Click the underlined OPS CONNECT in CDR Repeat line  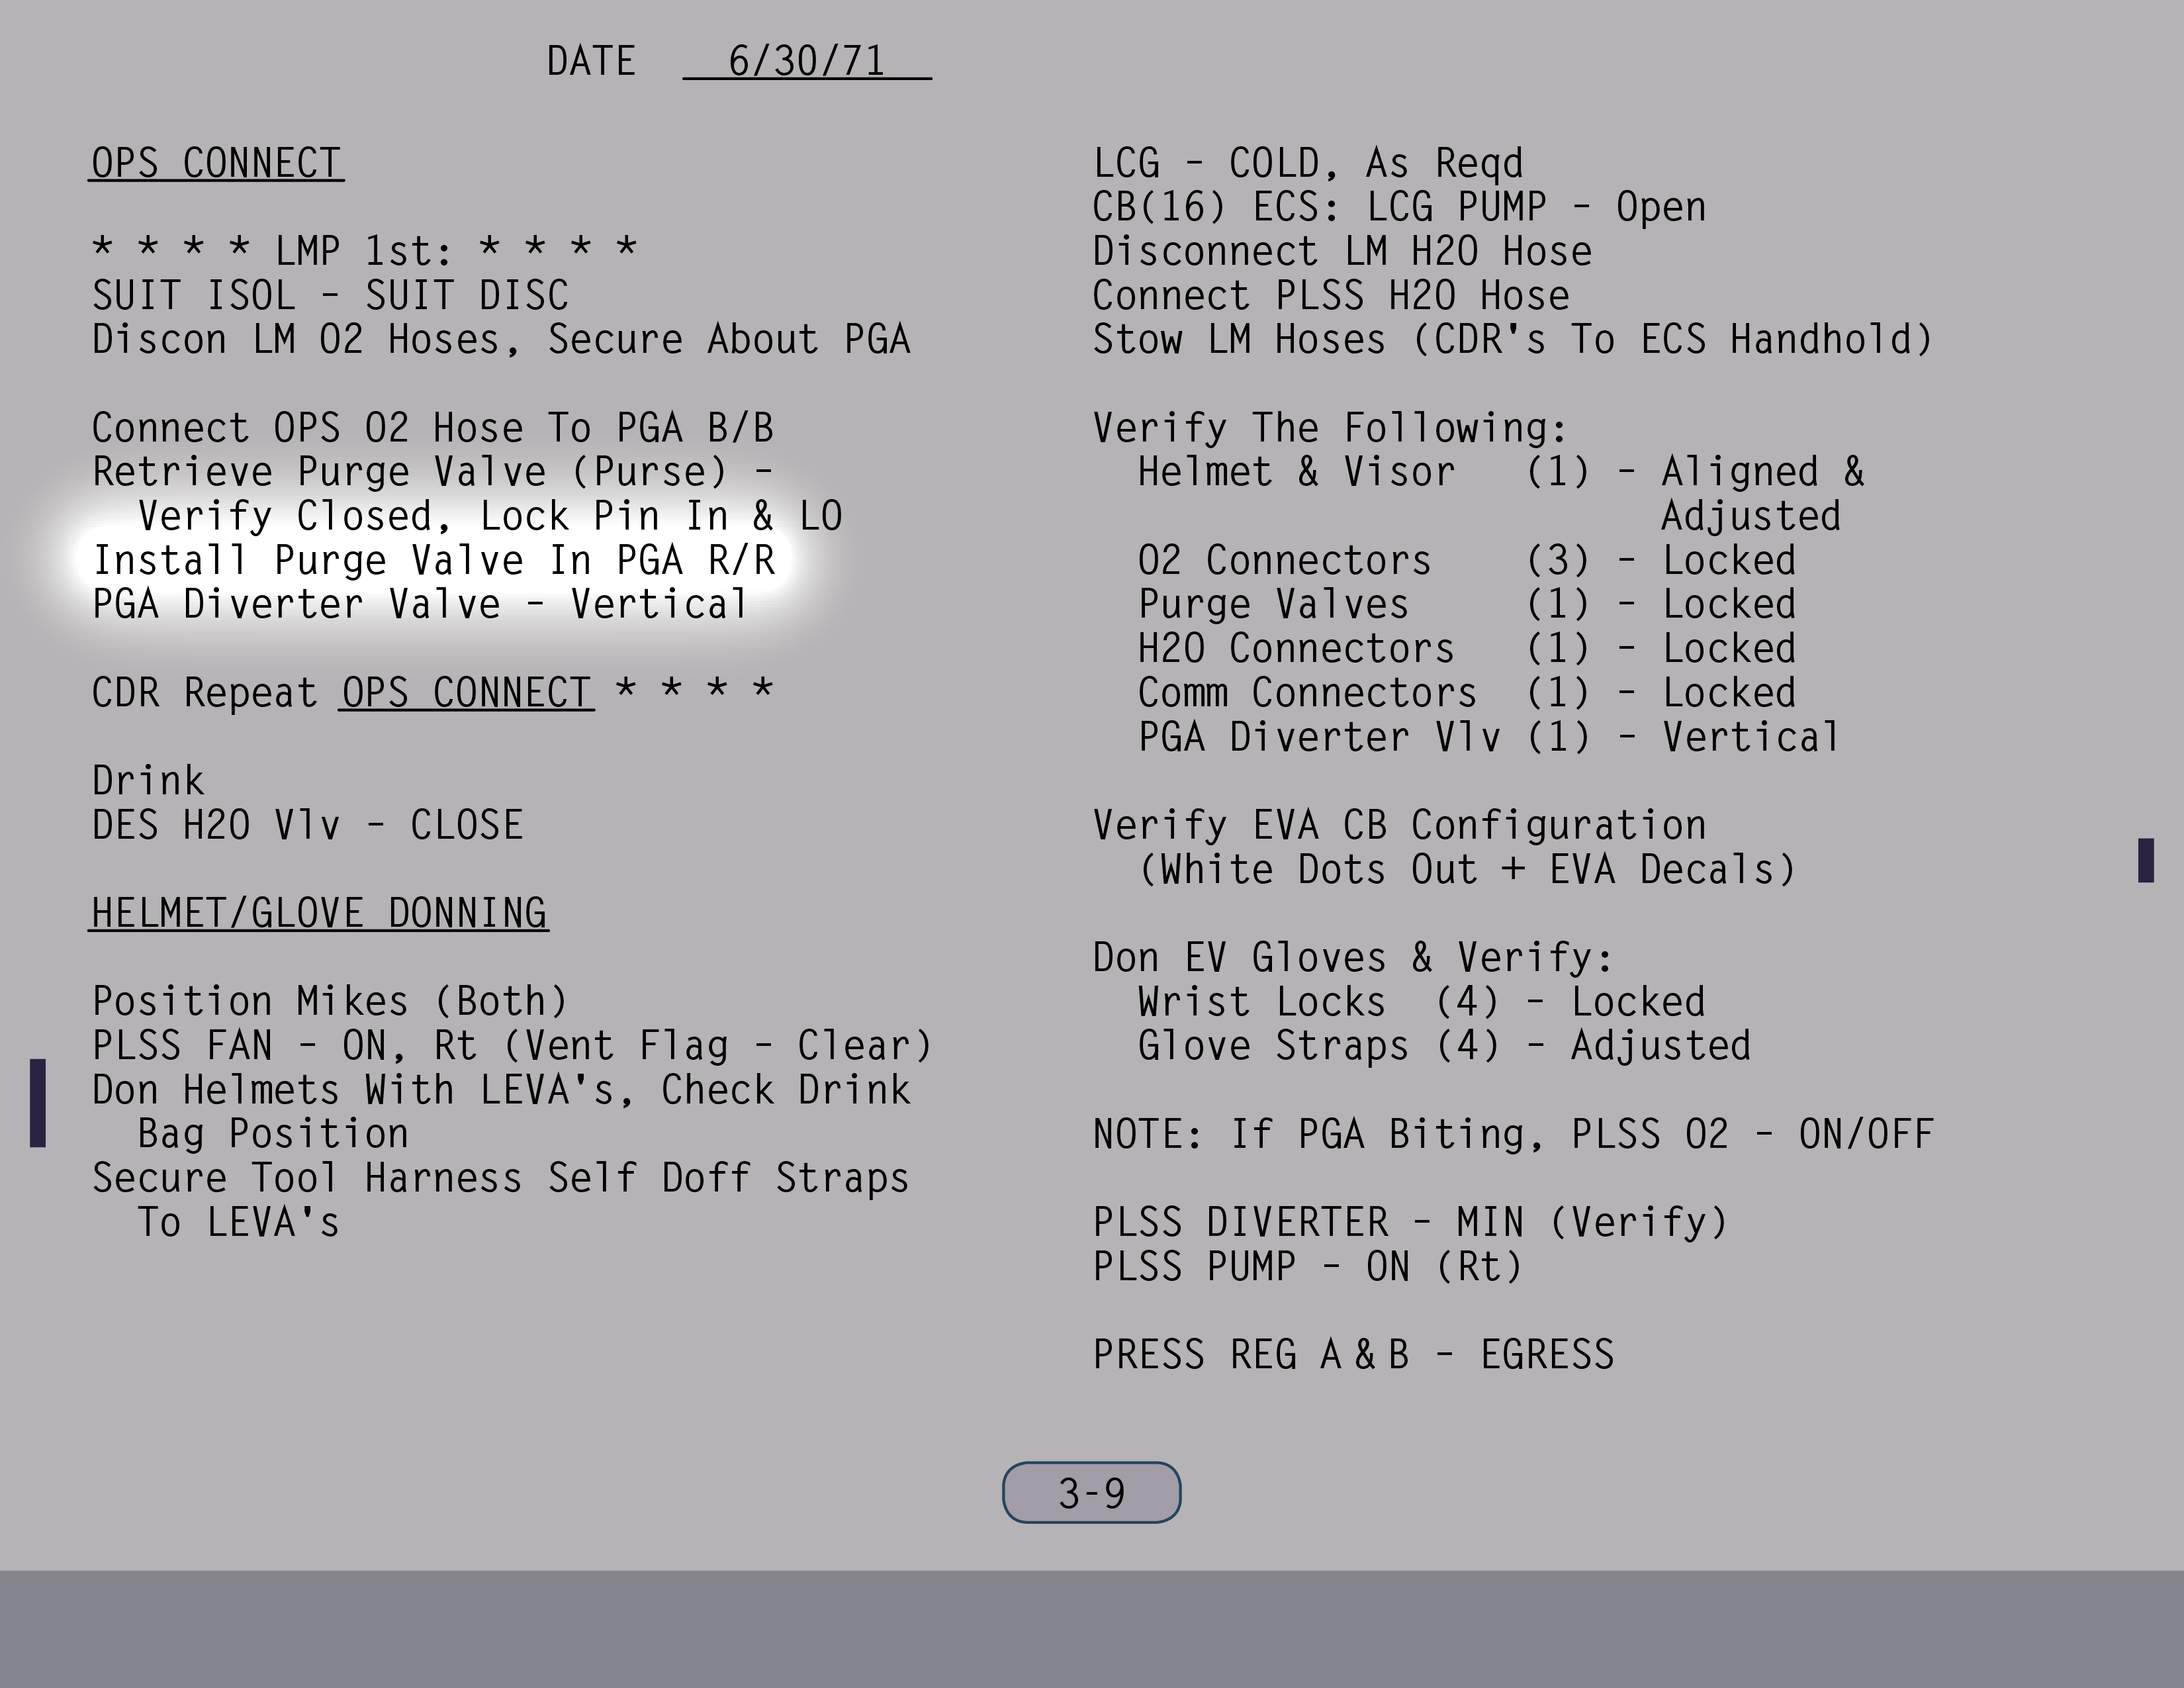click(466, 693)
